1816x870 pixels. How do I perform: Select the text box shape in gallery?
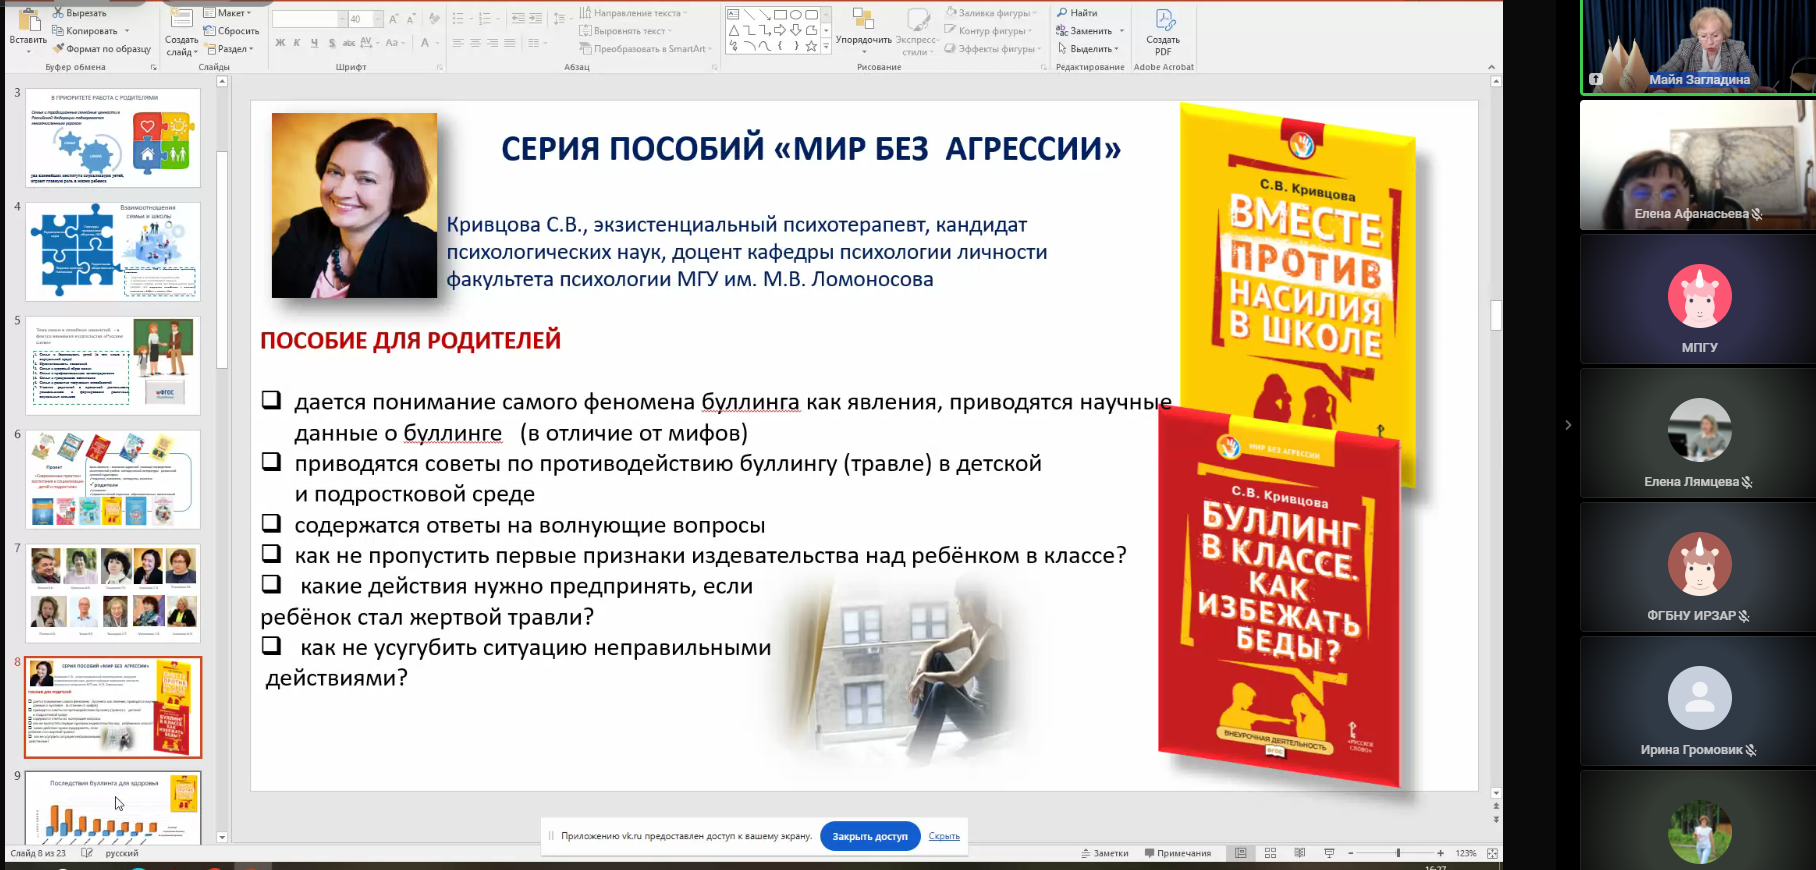pyautogui.click(x=733, y=15)
